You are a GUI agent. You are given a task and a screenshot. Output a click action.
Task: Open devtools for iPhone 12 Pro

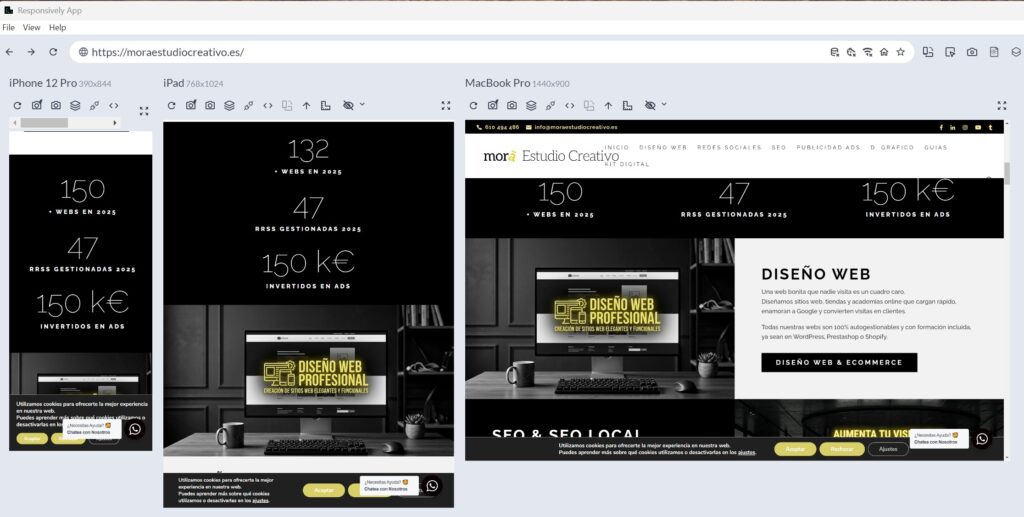pos(95,105)
